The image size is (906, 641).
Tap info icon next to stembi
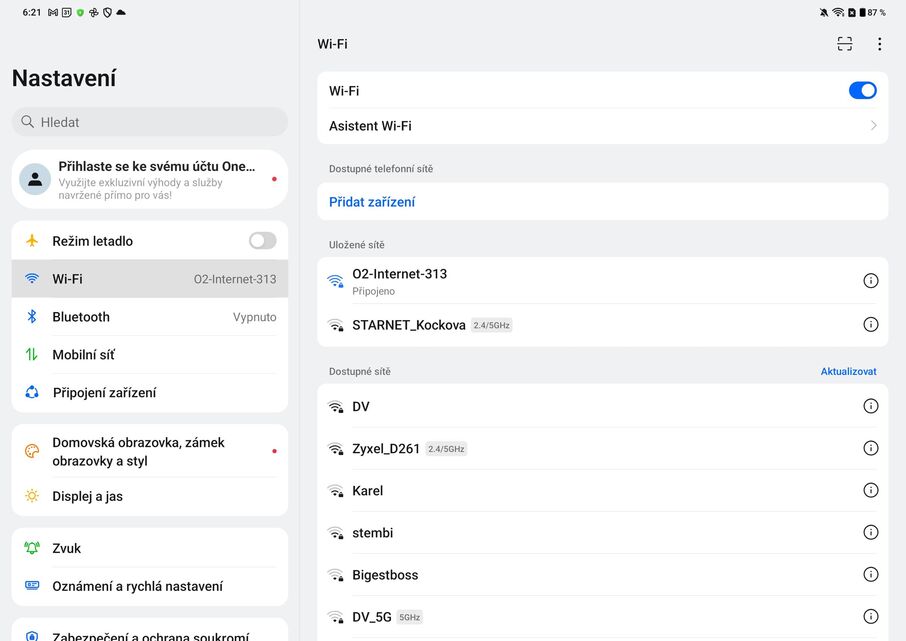pos(870,532)
